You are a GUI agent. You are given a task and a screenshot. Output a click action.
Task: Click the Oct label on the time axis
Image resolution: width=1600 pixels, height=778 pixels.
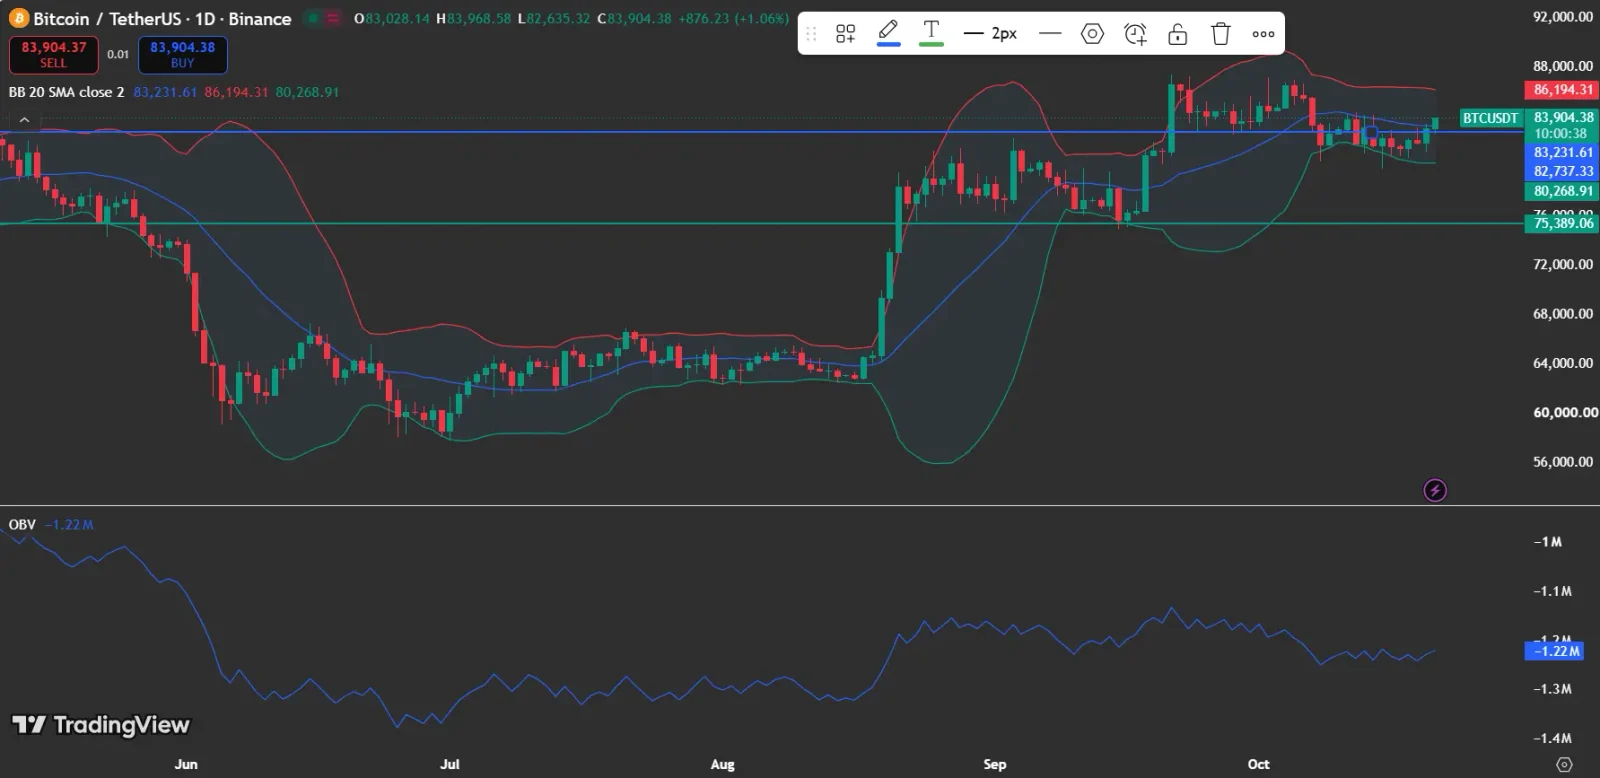1258,764
